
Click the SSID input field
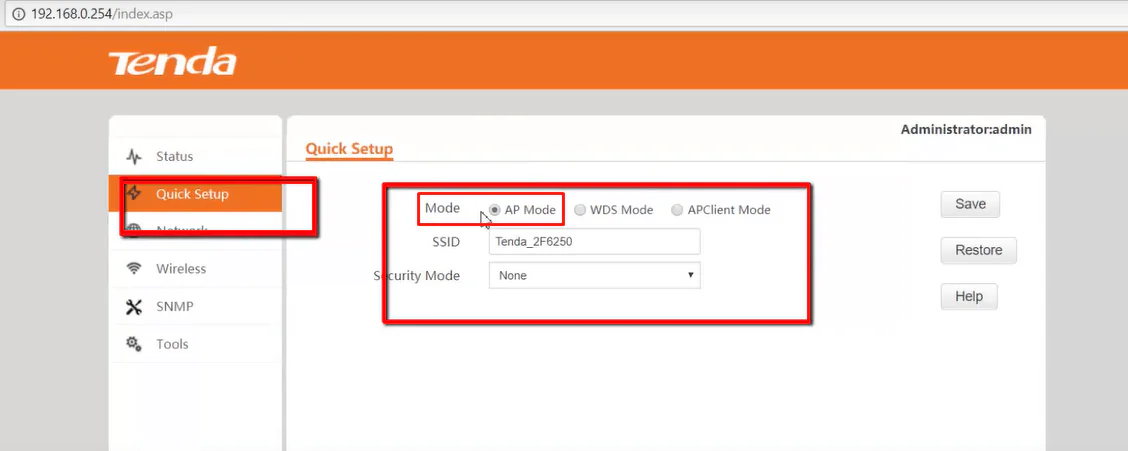pos(594,242)
